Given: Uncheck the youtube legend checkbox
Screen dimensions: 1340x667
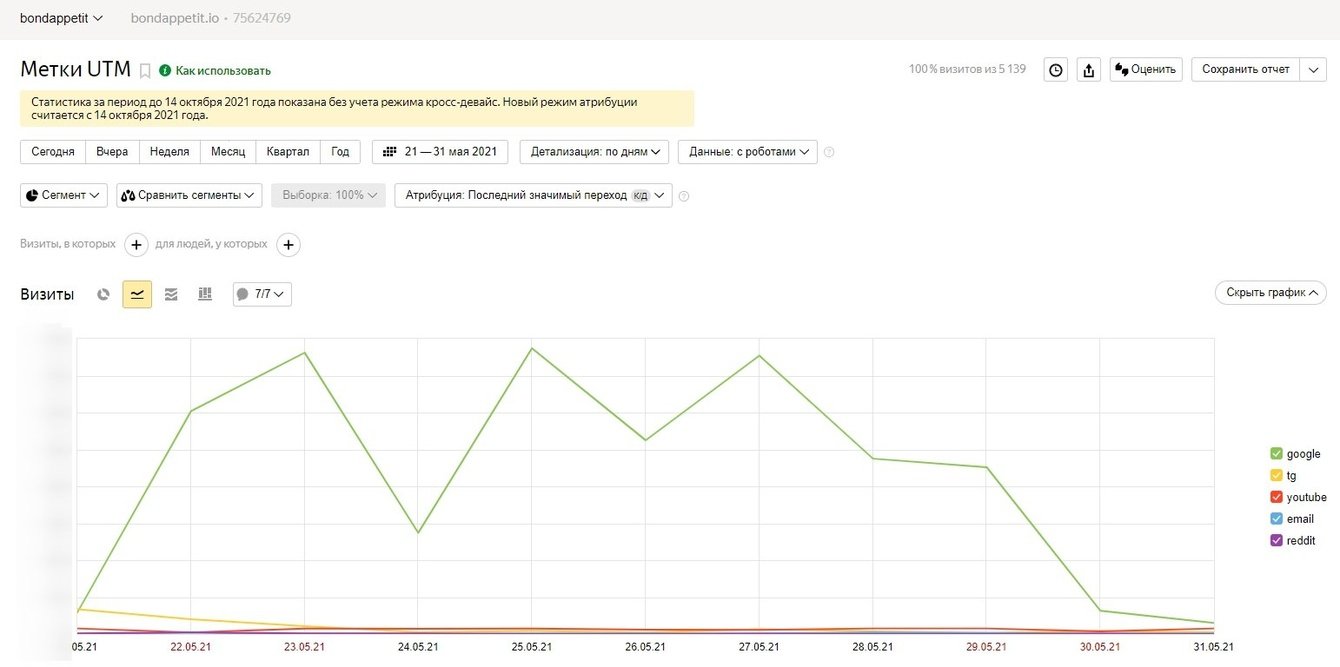Looking at the screenshot, I should pyautogui.click(x=1276, y=497).
